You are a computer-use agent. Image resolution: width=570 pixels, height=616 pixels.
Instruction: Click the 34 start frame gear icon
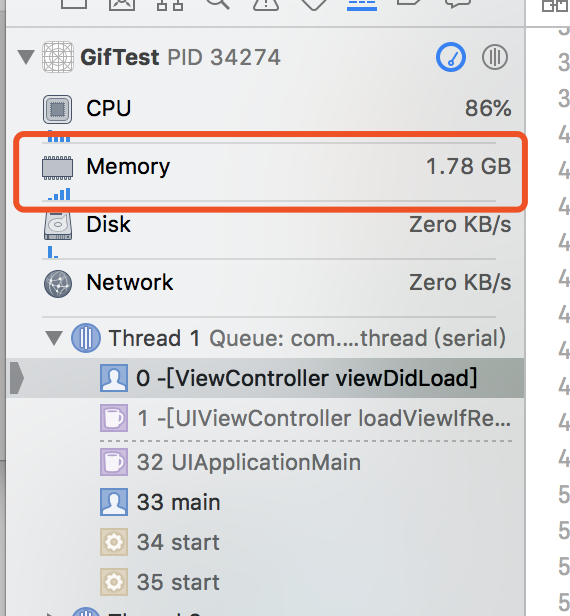tap(114, 542)
